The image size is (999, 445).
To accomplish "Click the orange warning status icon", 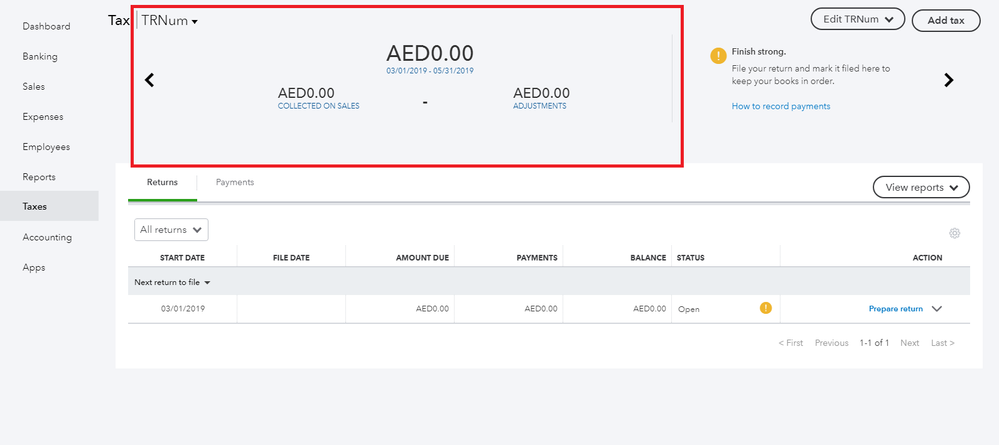I will coord(765,308).
